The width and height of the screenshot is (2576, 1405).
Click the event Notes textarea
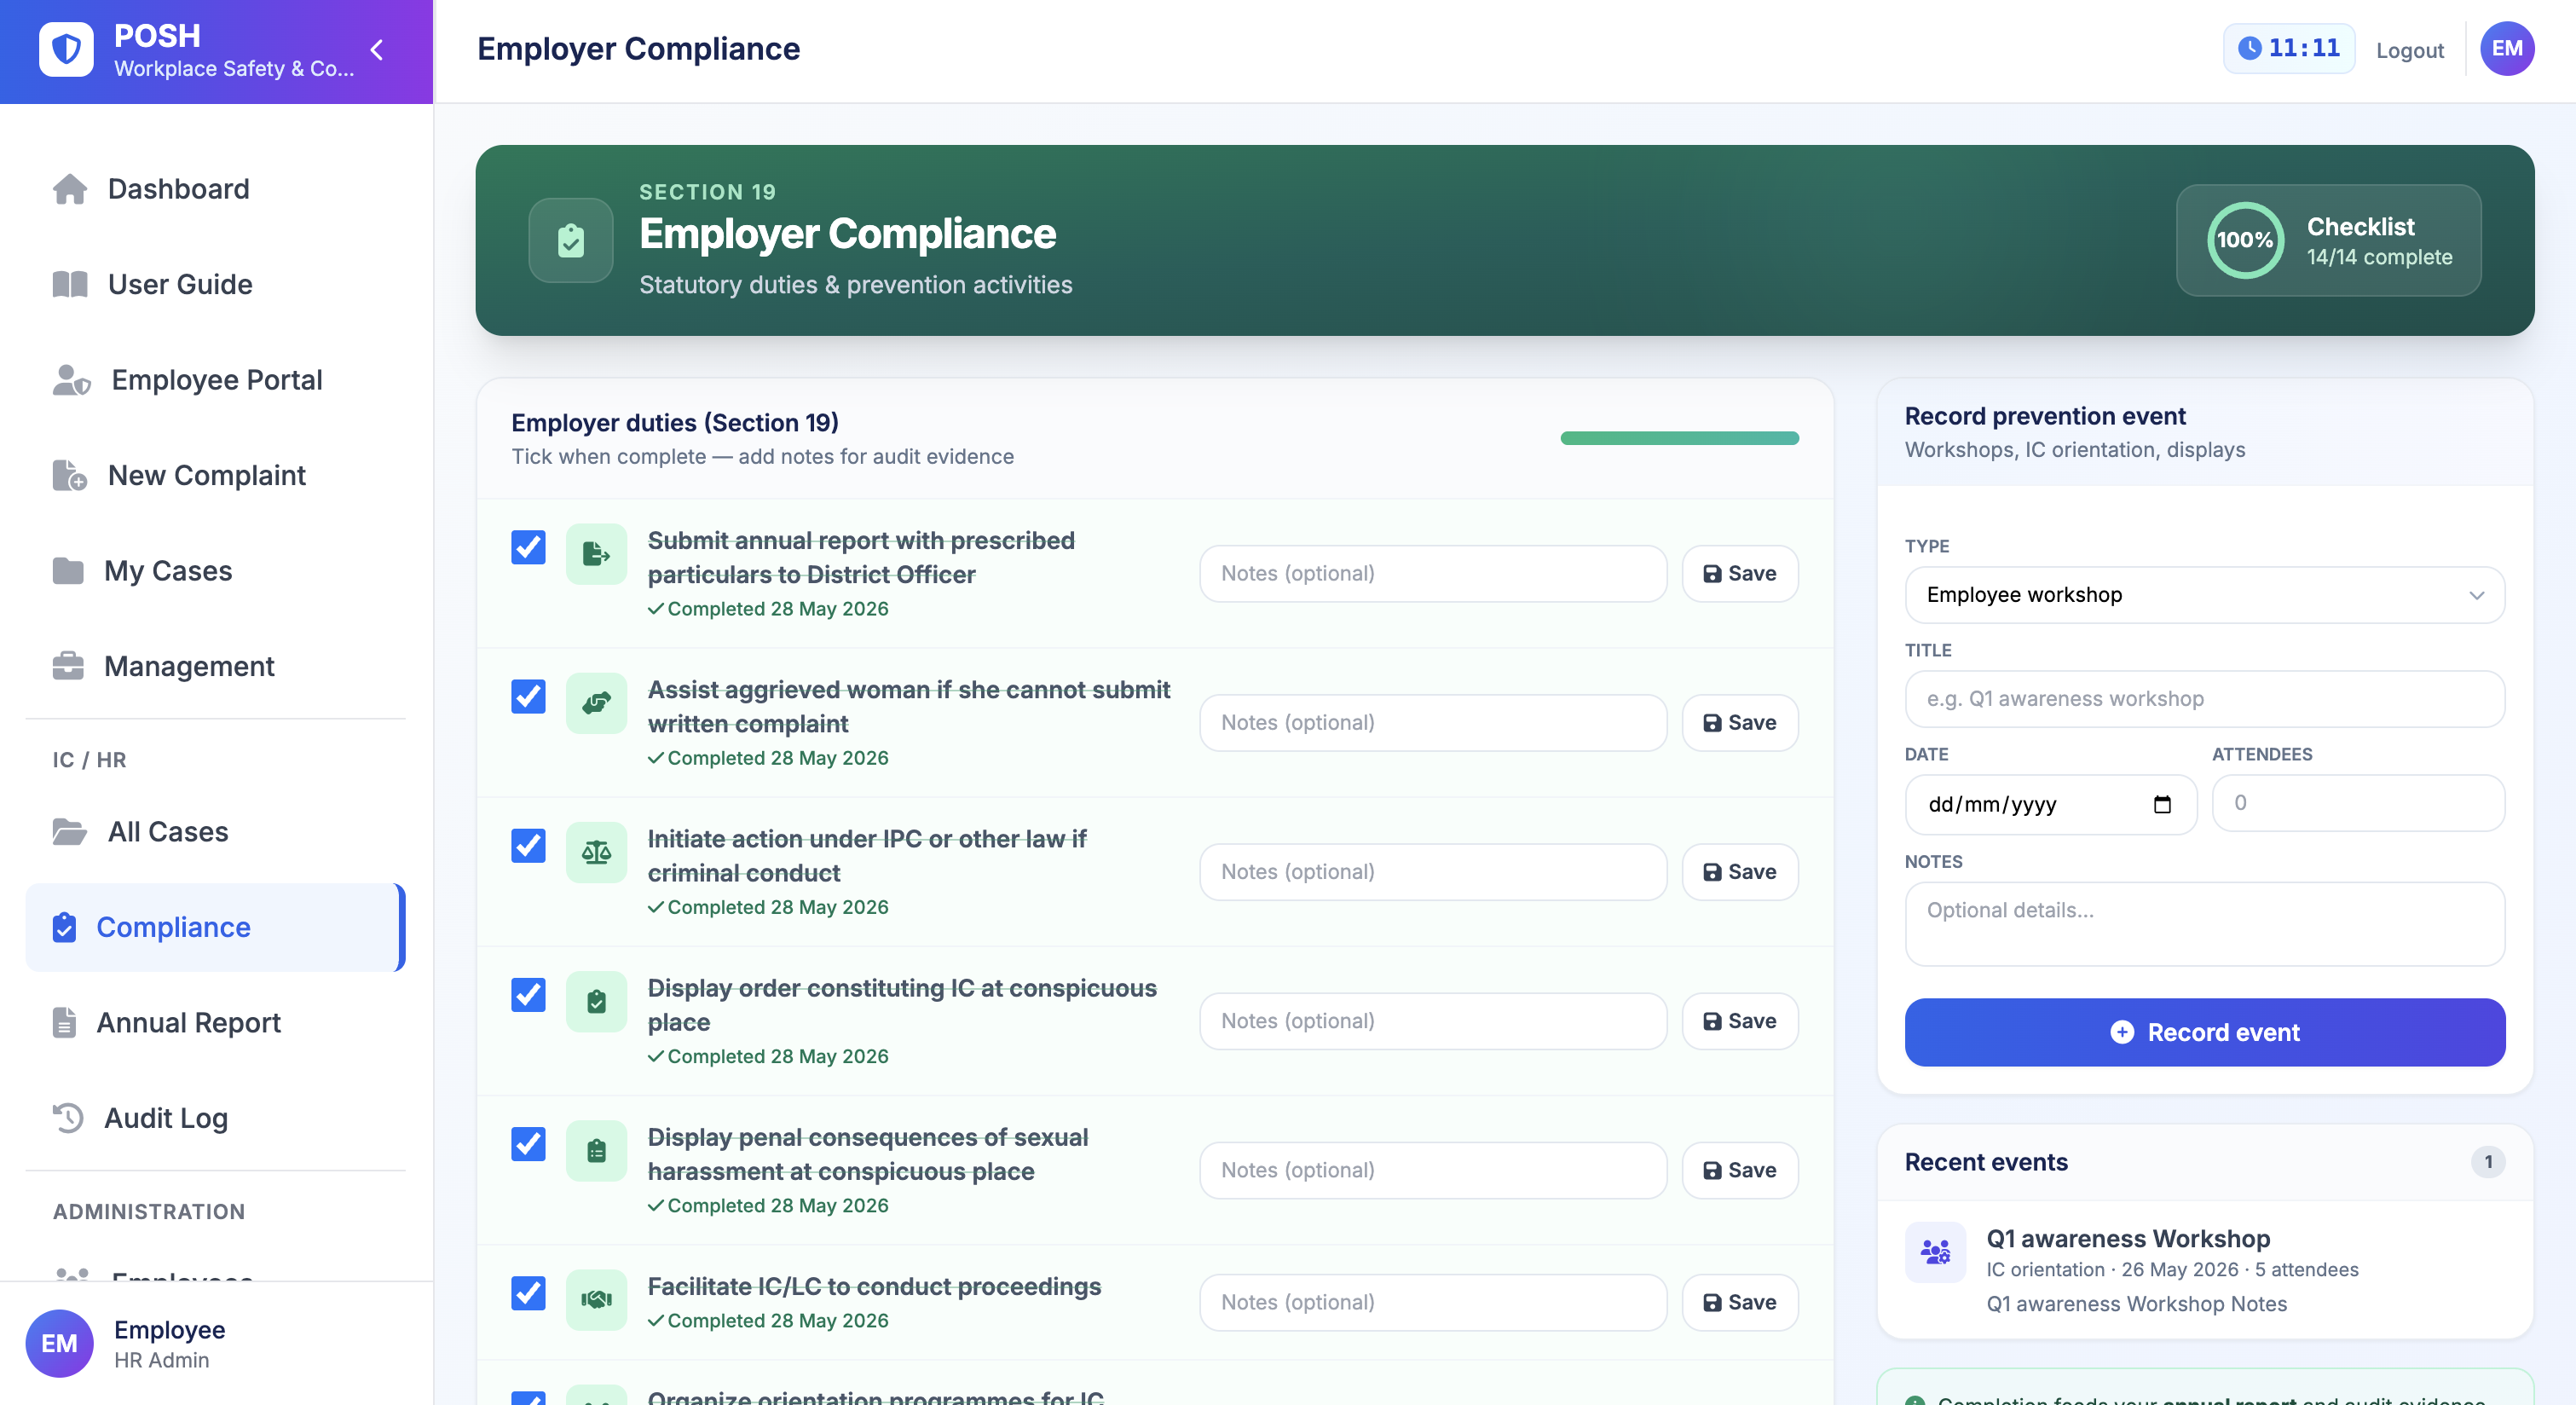[2204, 923]
